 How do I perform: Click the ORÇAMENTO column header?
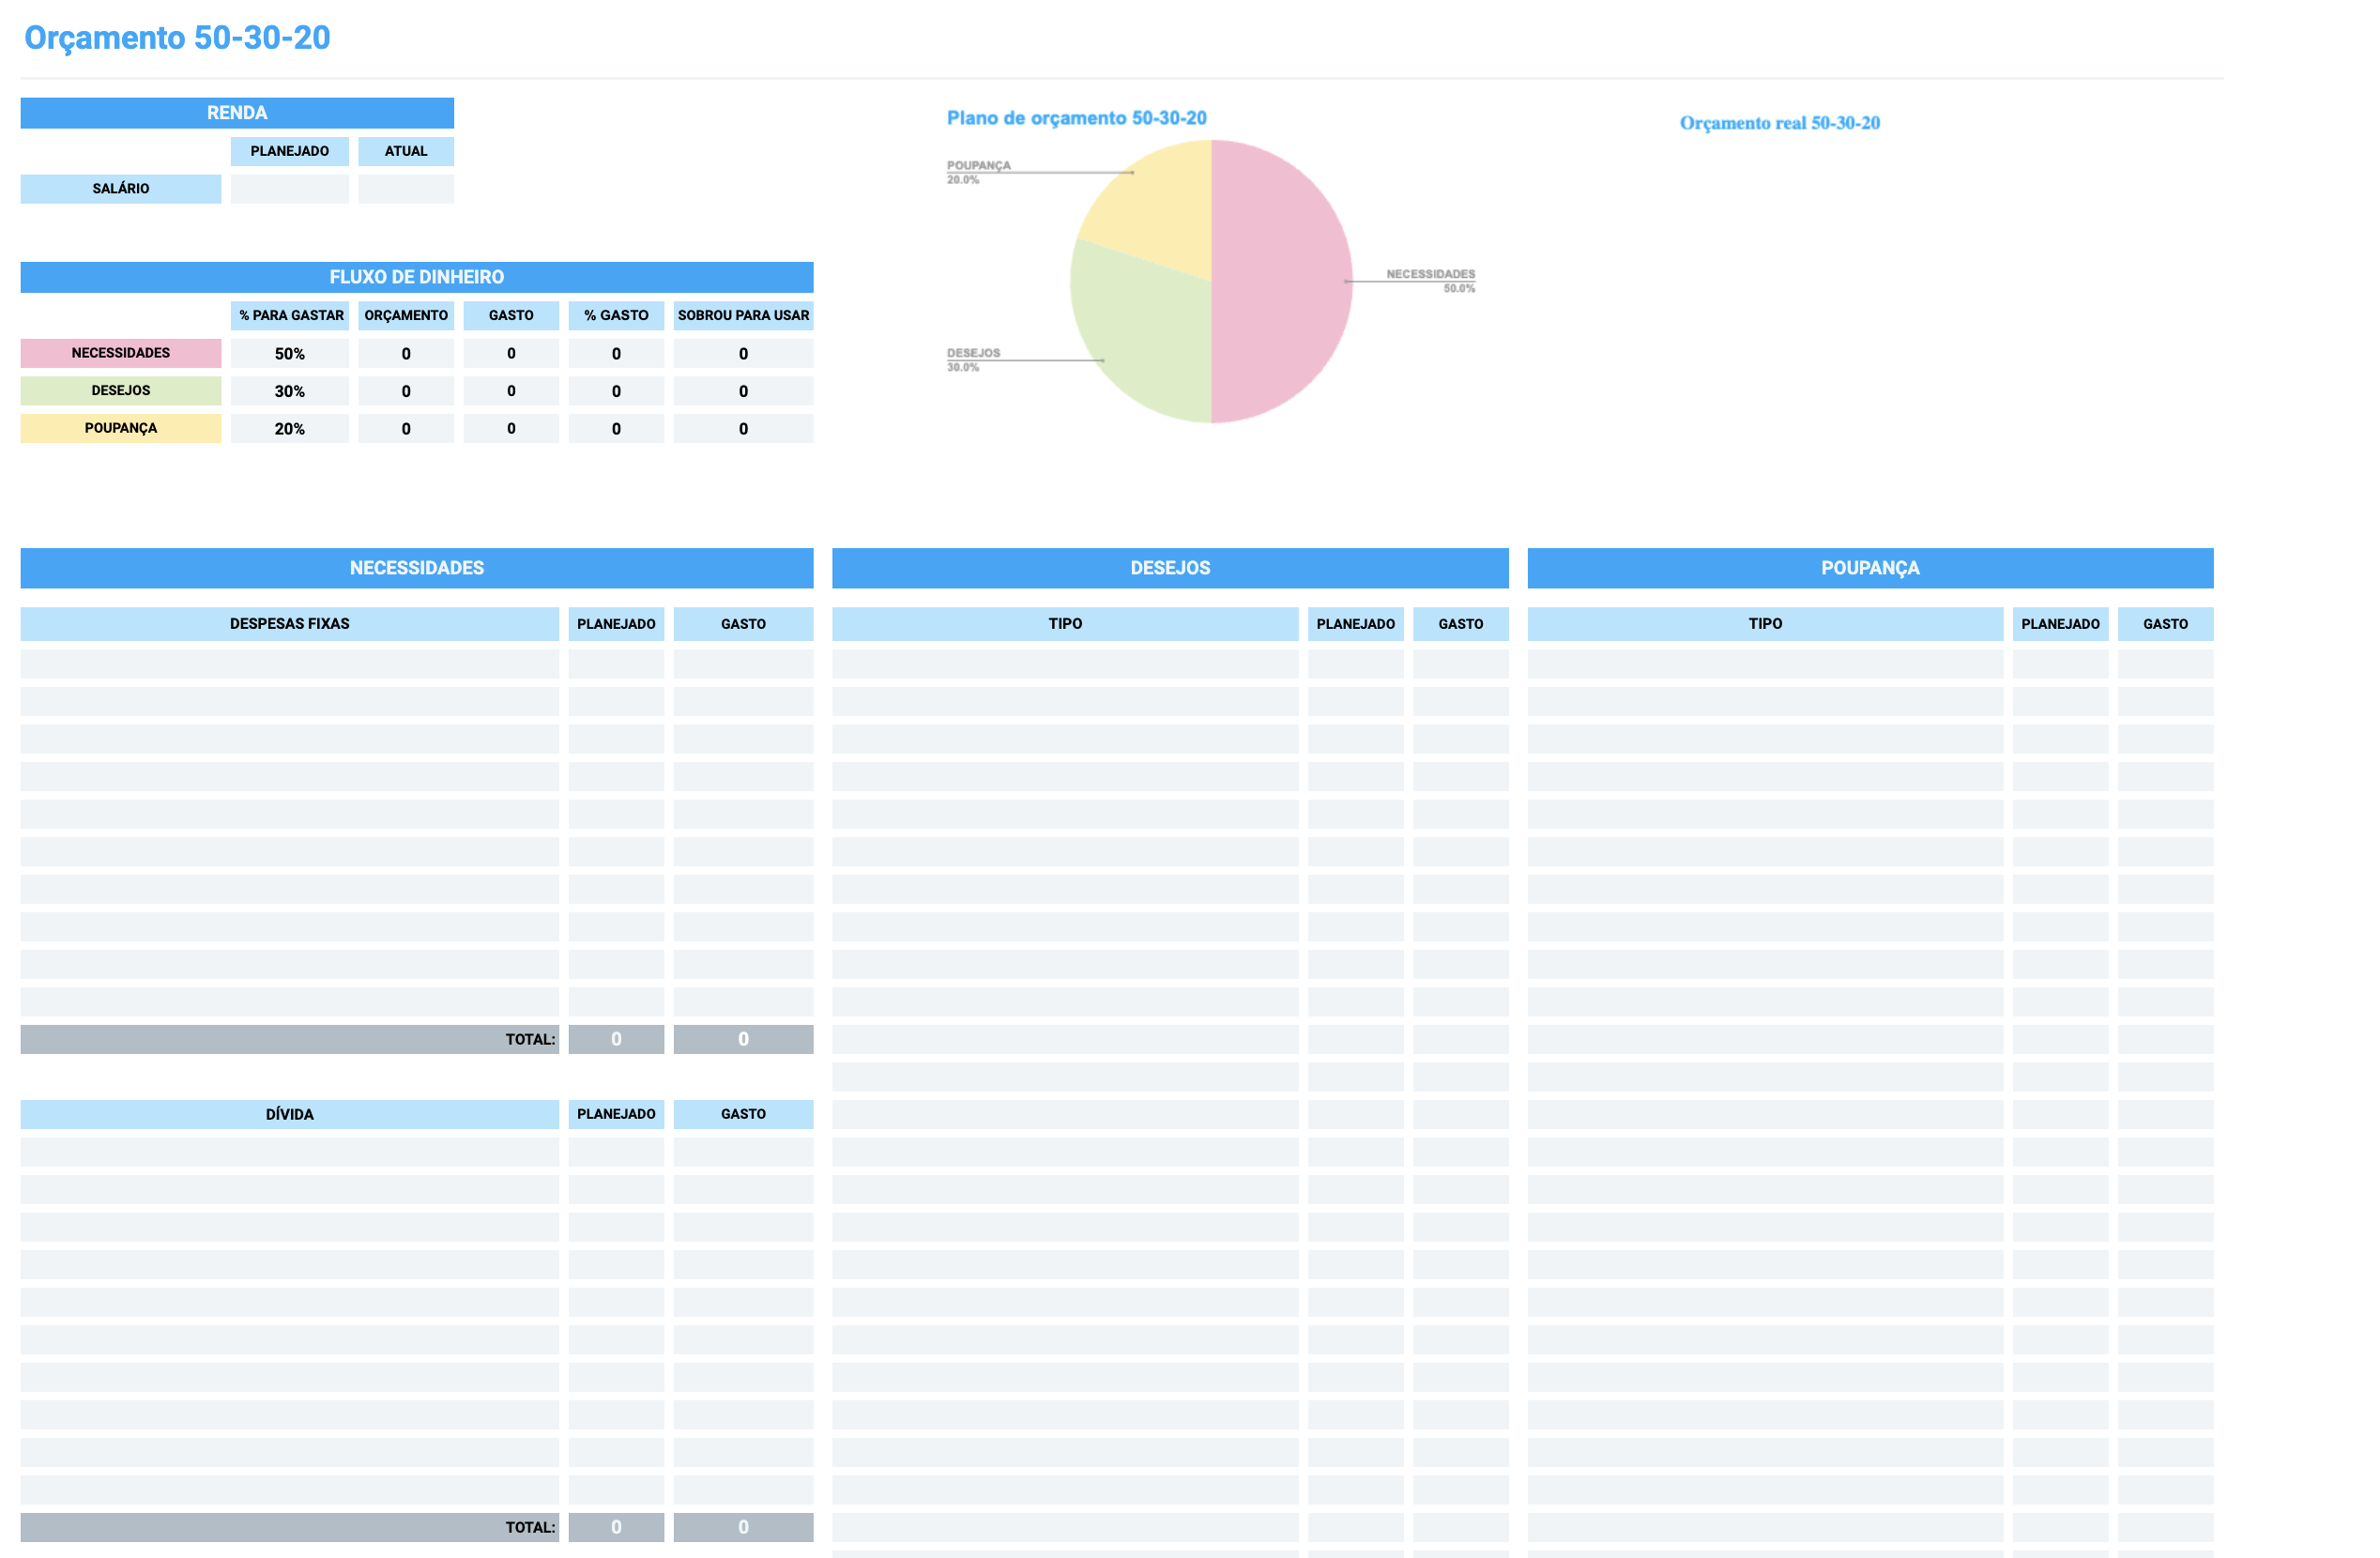(405, 315)
